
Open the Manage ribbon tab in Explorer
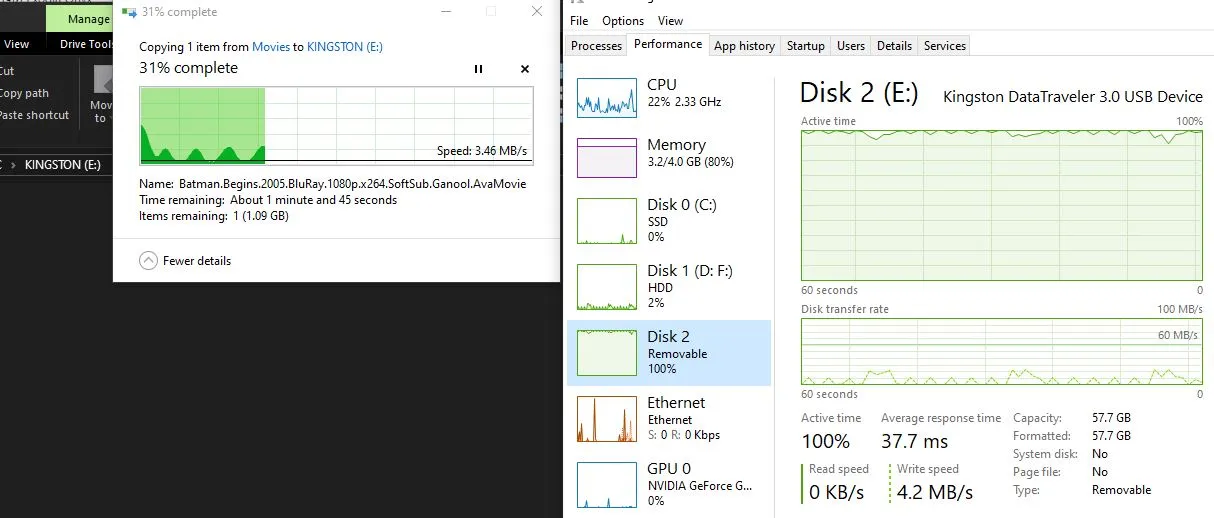(89, 19)
